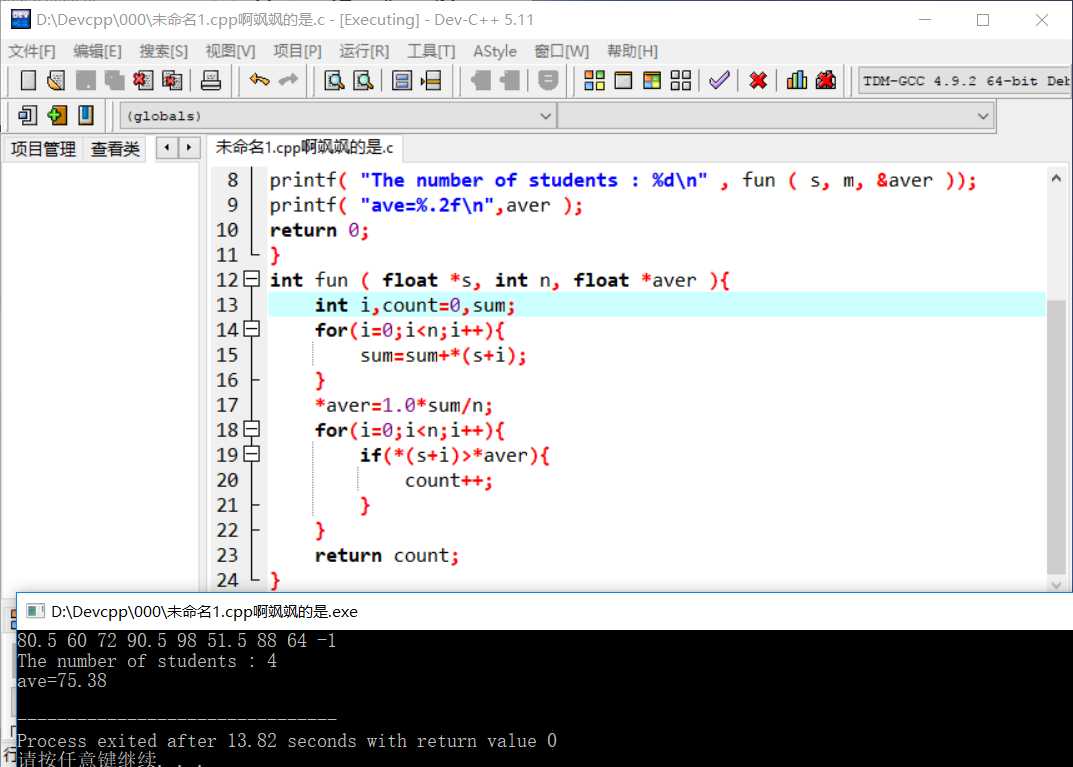The height and width of the screenshot is (767, 1073).
Task: Click 'Process exited after 13.82 seconds' console line
Action: point(287,740)
